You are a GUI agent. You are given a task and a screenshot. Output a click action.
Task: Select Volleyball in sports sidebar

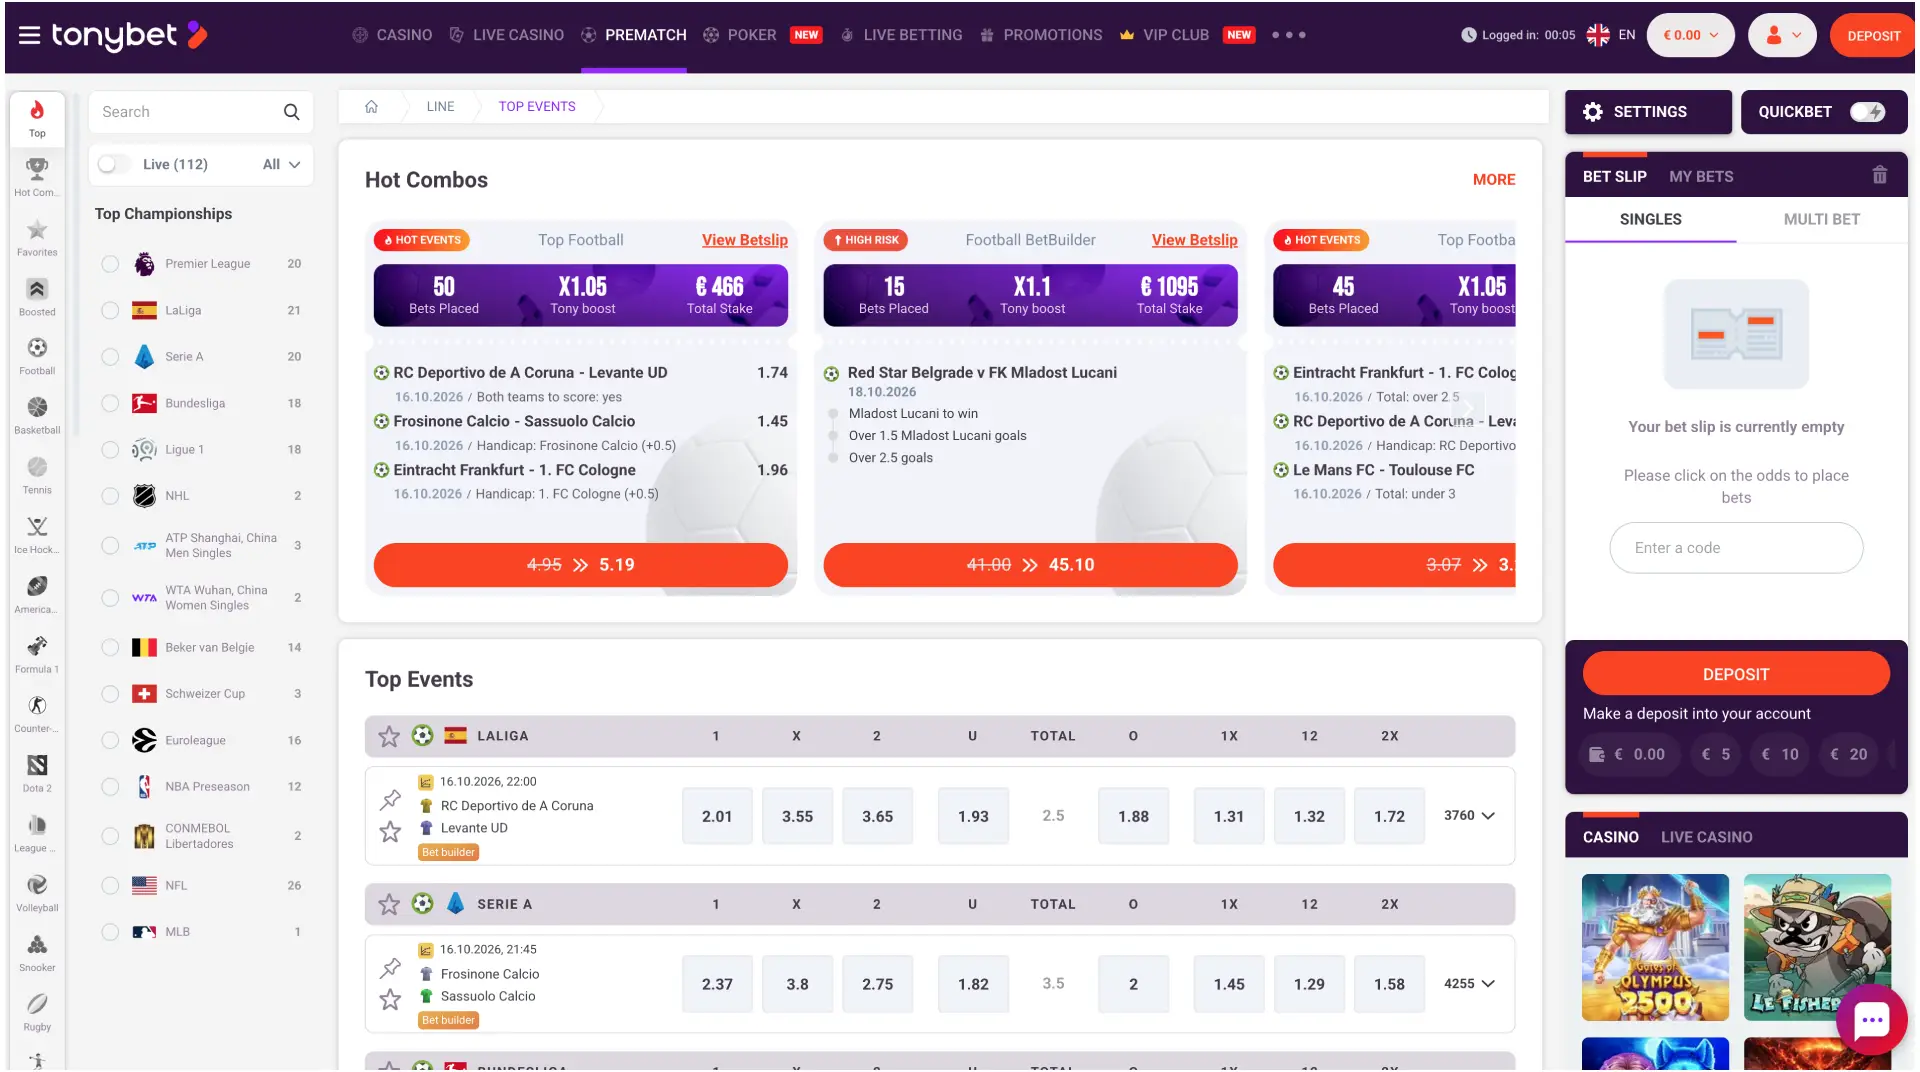37,892
